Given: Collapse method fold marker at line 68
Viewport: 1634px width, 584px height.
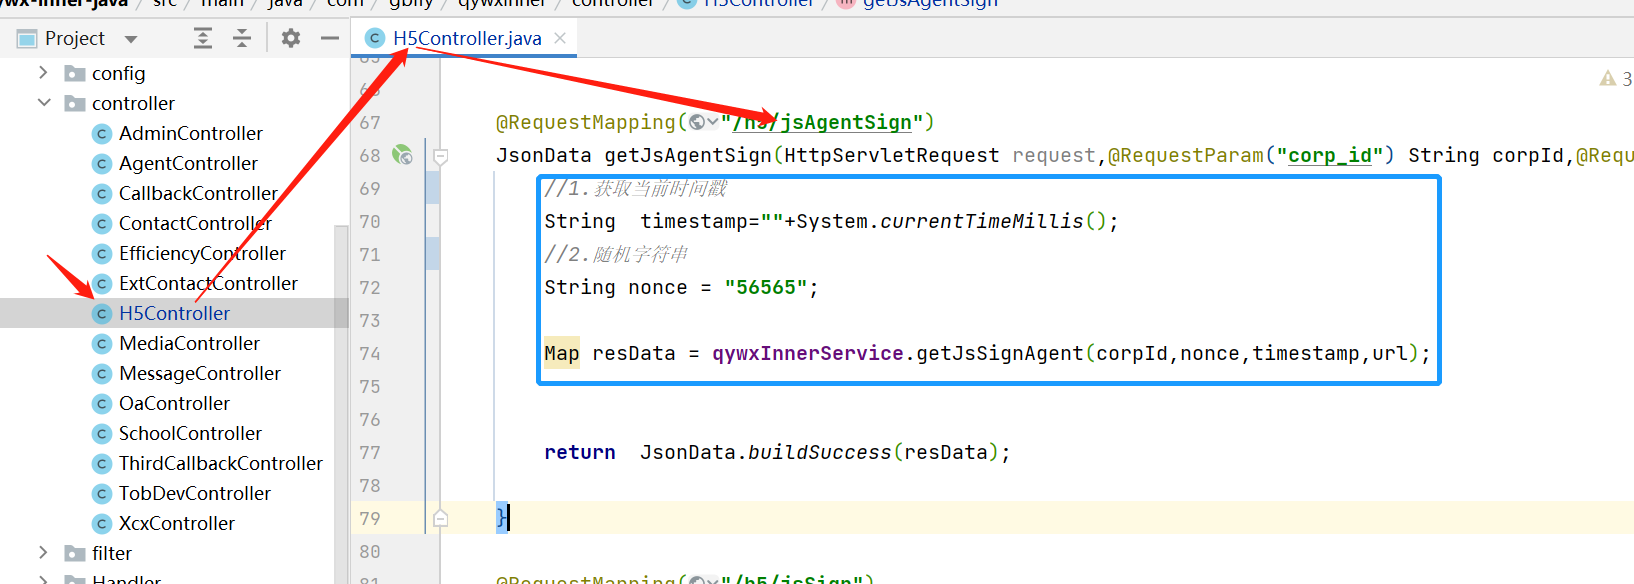Looking at the screenshot, I should (x=440, y=156).
